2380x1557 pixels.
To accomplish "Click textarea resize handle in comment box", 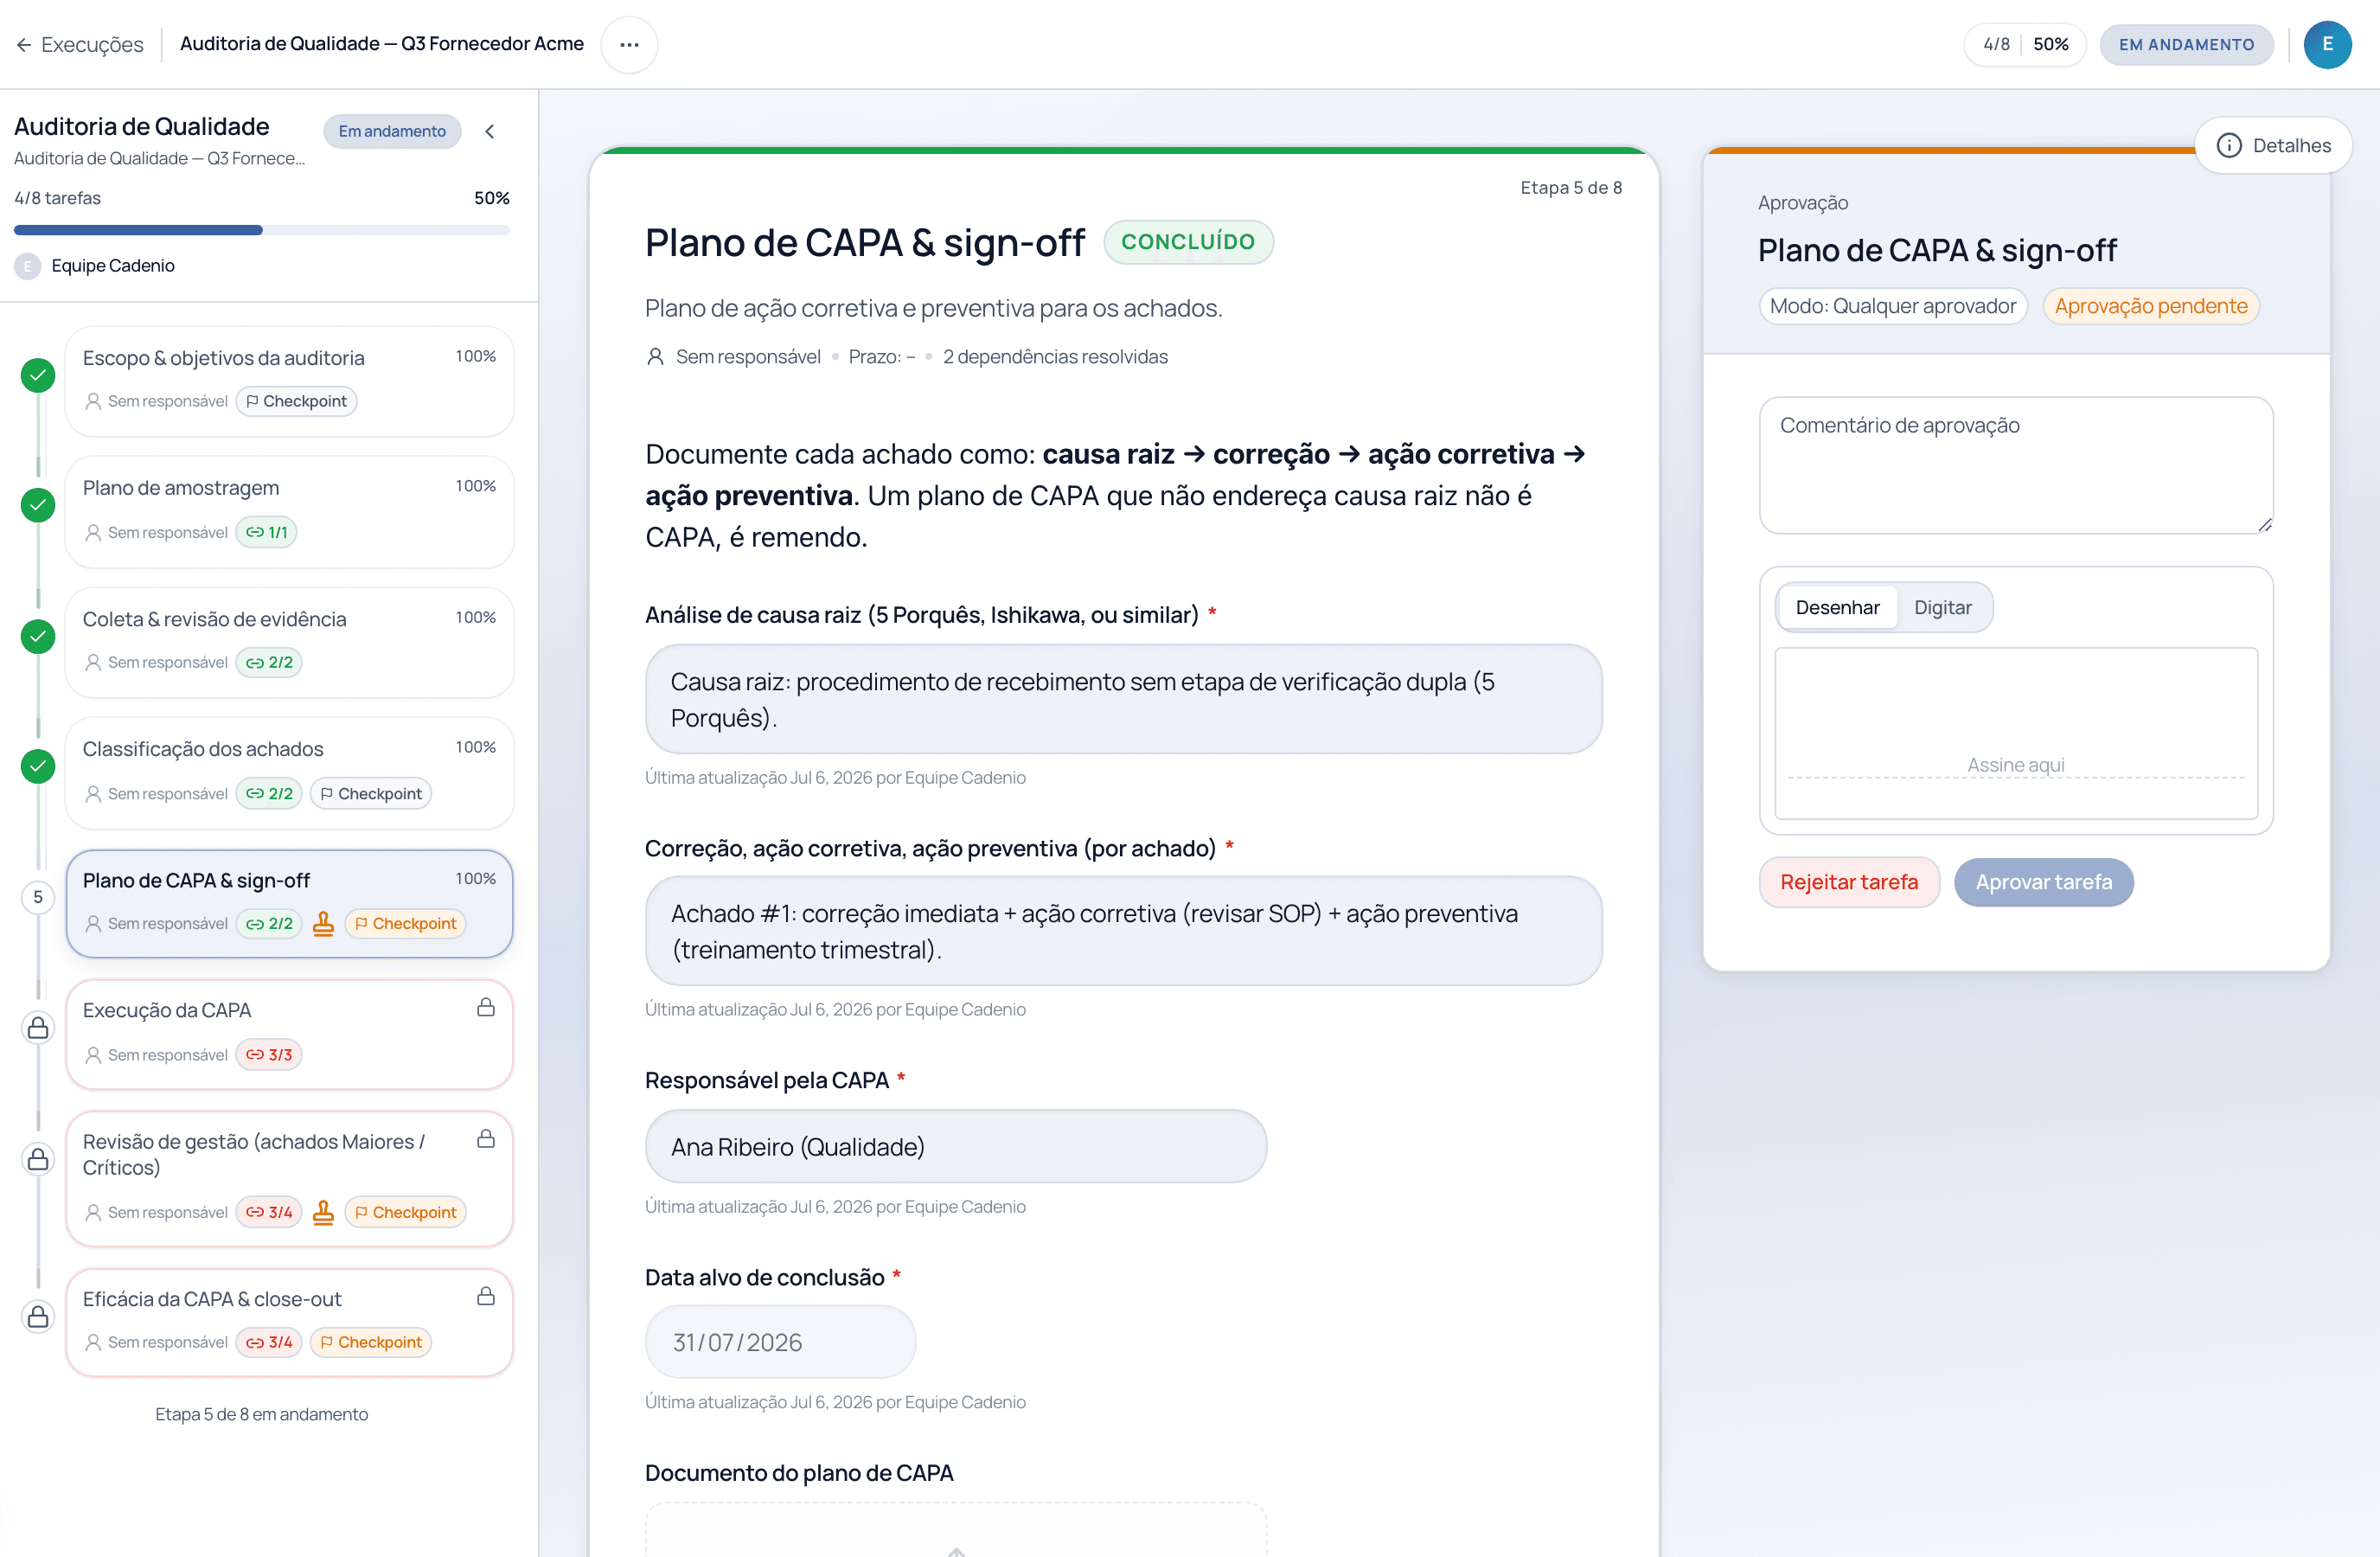I will click(x=2264, y=525).
